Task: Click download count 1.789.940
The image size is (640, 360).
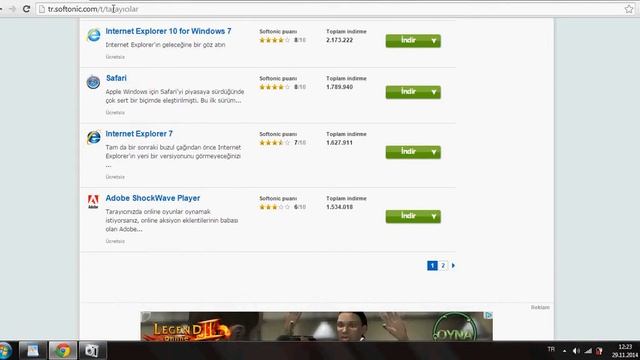Action: 339,87
